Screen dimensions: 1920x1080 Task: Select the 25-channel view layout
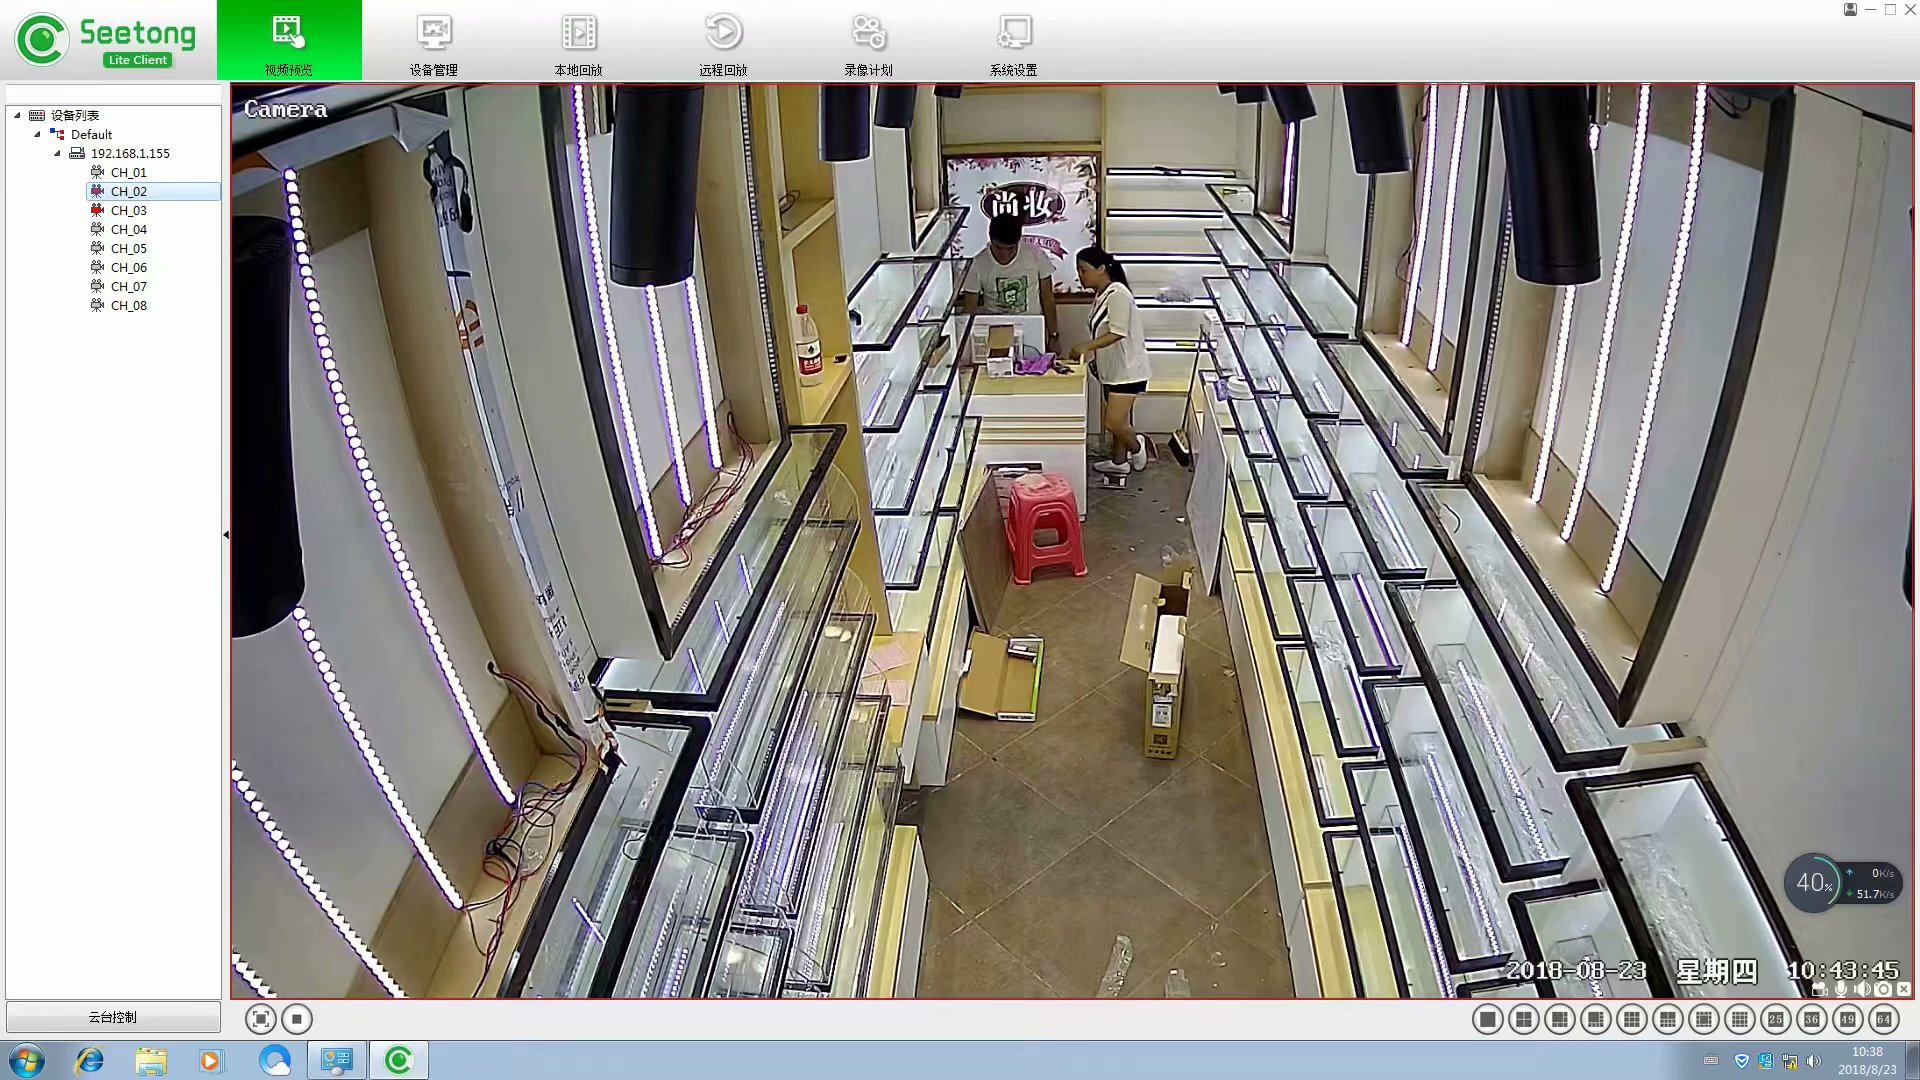[1775, 1019]
